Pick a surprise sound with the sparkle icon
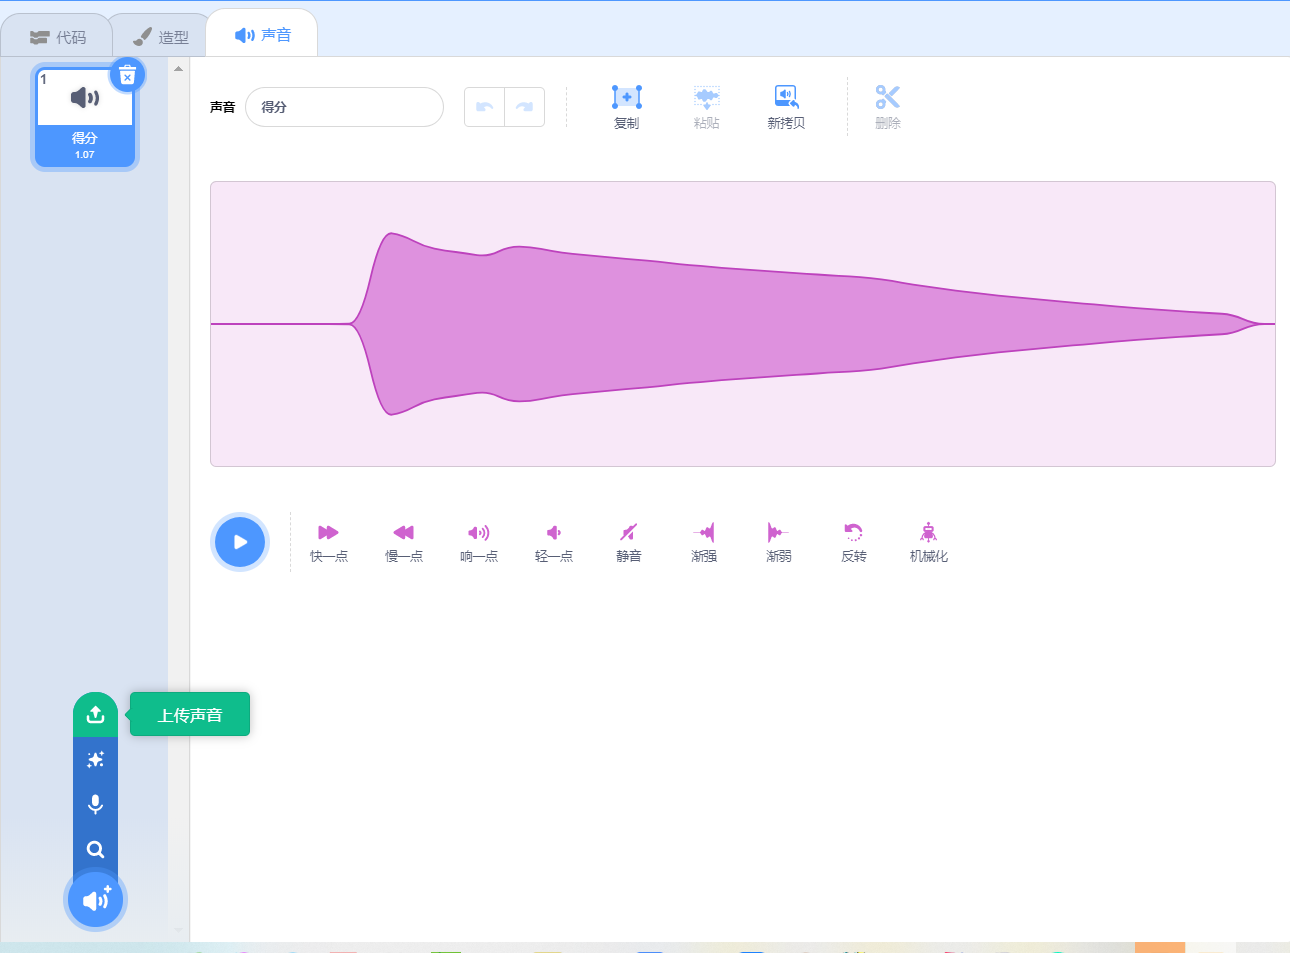The width and height of the screenshot is (1290, 953). (x=95, y=760)
